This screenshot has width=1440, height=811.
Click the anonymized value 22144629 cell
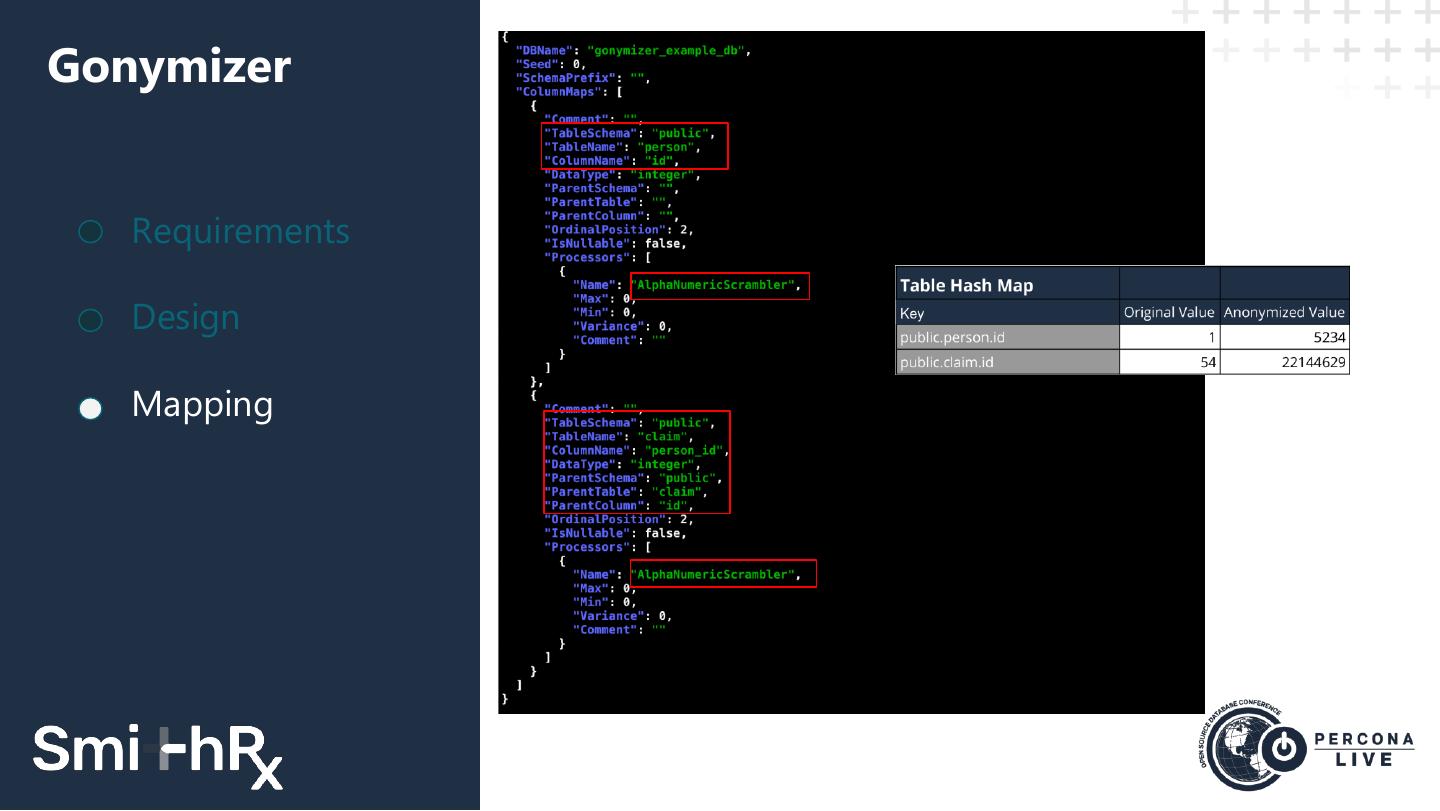[1285, 362]
